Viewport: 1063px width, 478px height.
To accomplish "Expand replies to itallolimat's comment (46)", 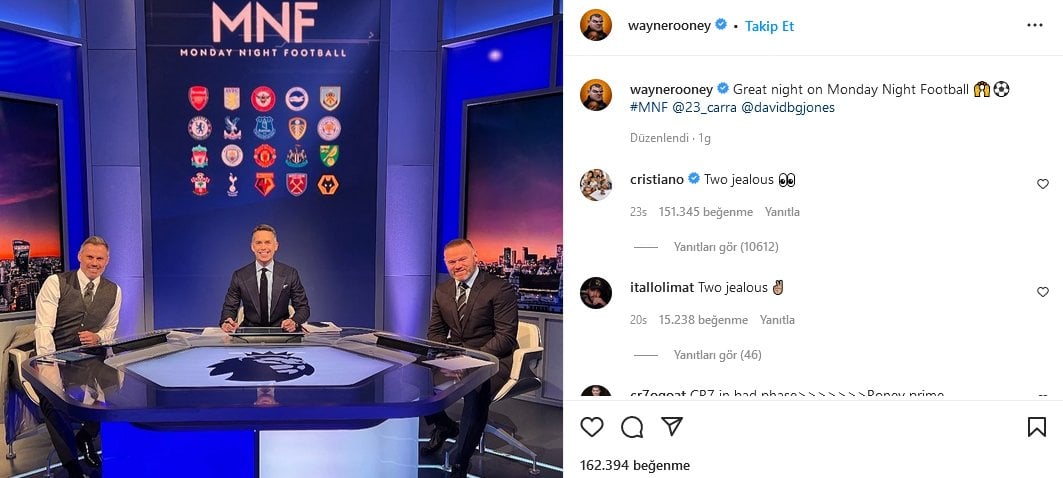I will (717, 355).
